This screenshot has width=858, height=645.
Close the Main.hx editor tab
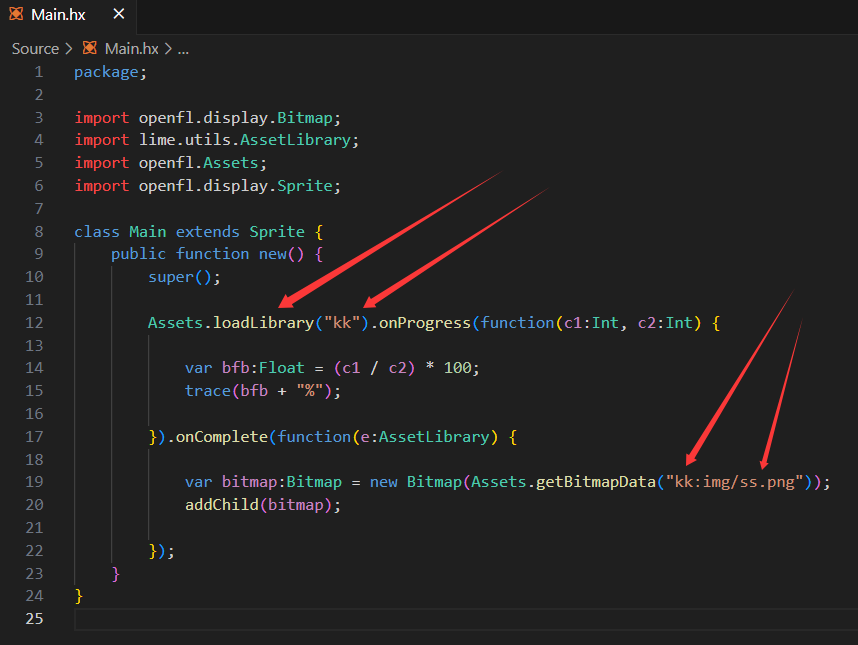(x=119, y=14)
